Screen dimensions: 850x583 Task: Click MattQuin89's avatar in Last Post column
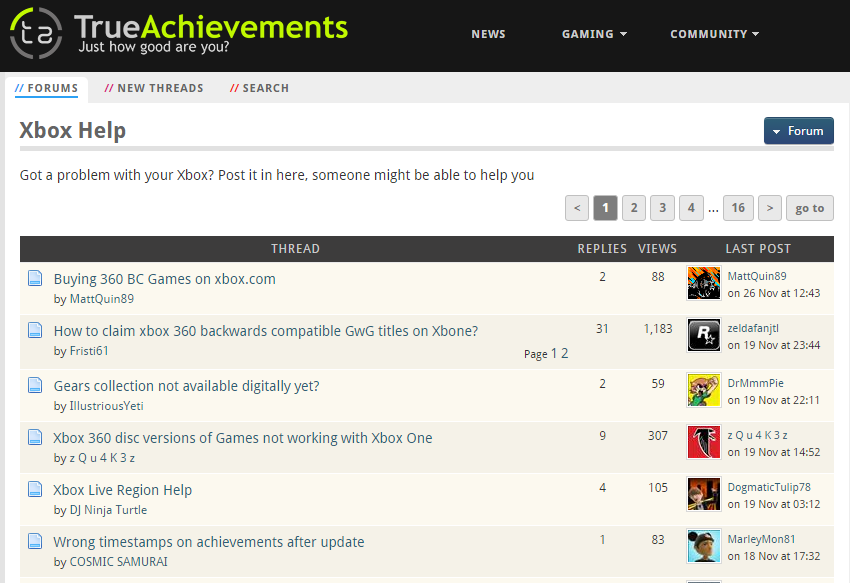[x=704, y=284]
